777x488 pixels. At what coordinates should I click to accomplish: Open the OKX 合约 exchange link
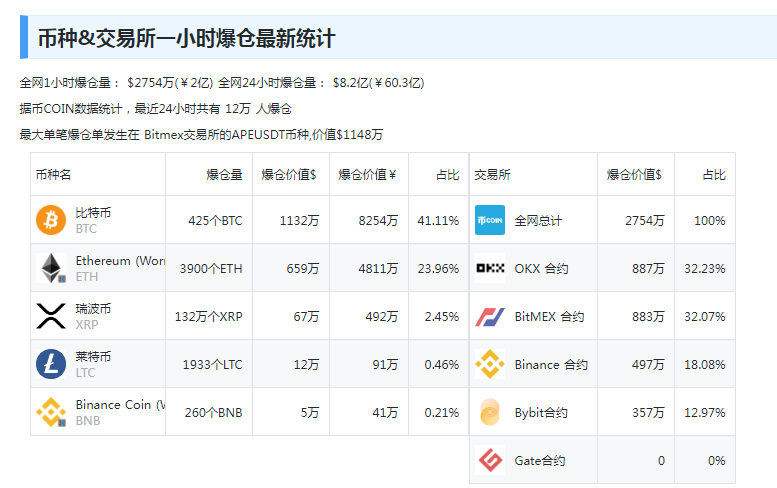541,268
